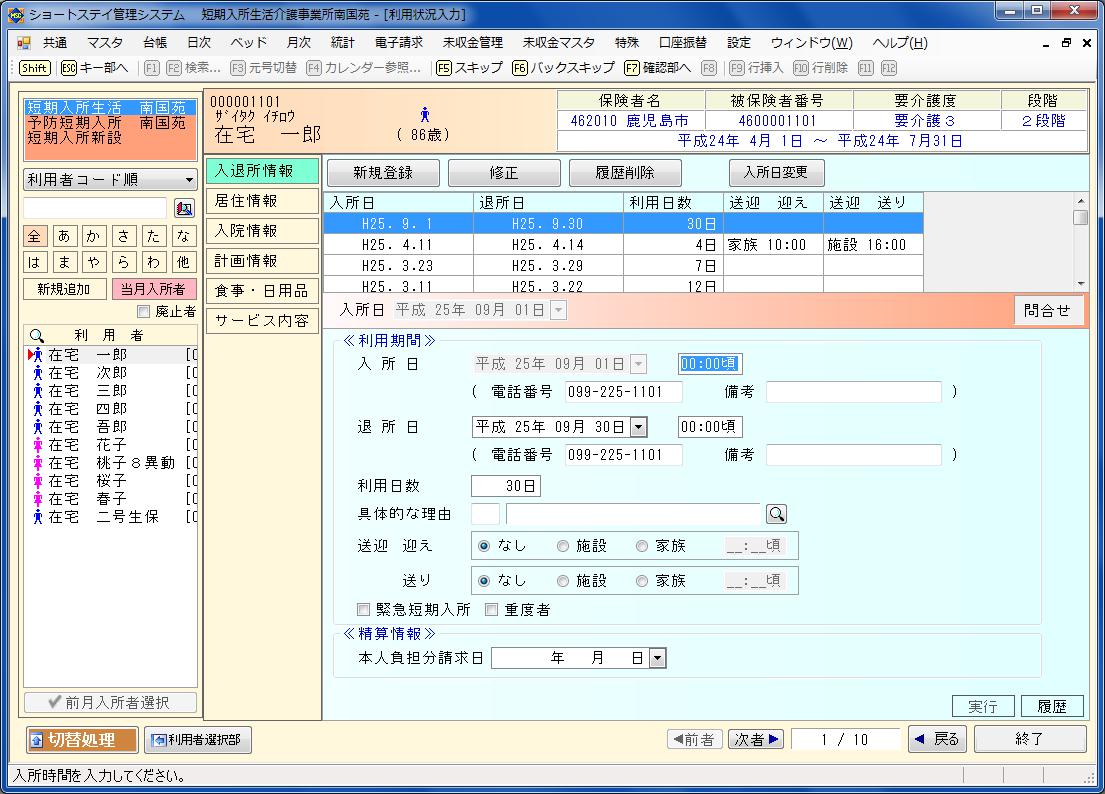The image size is (1105, 794).
Task: Click the user search icon beside the search box
Action: coord(184,208)
